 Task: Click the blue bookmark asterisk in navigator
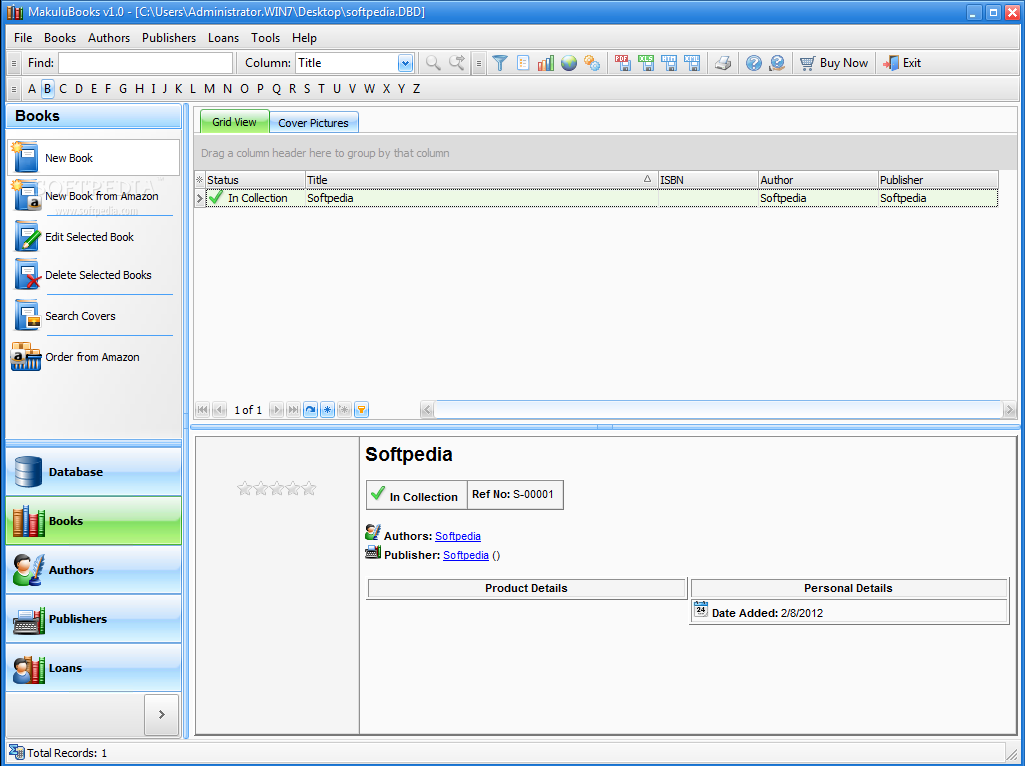pos(328,410)
